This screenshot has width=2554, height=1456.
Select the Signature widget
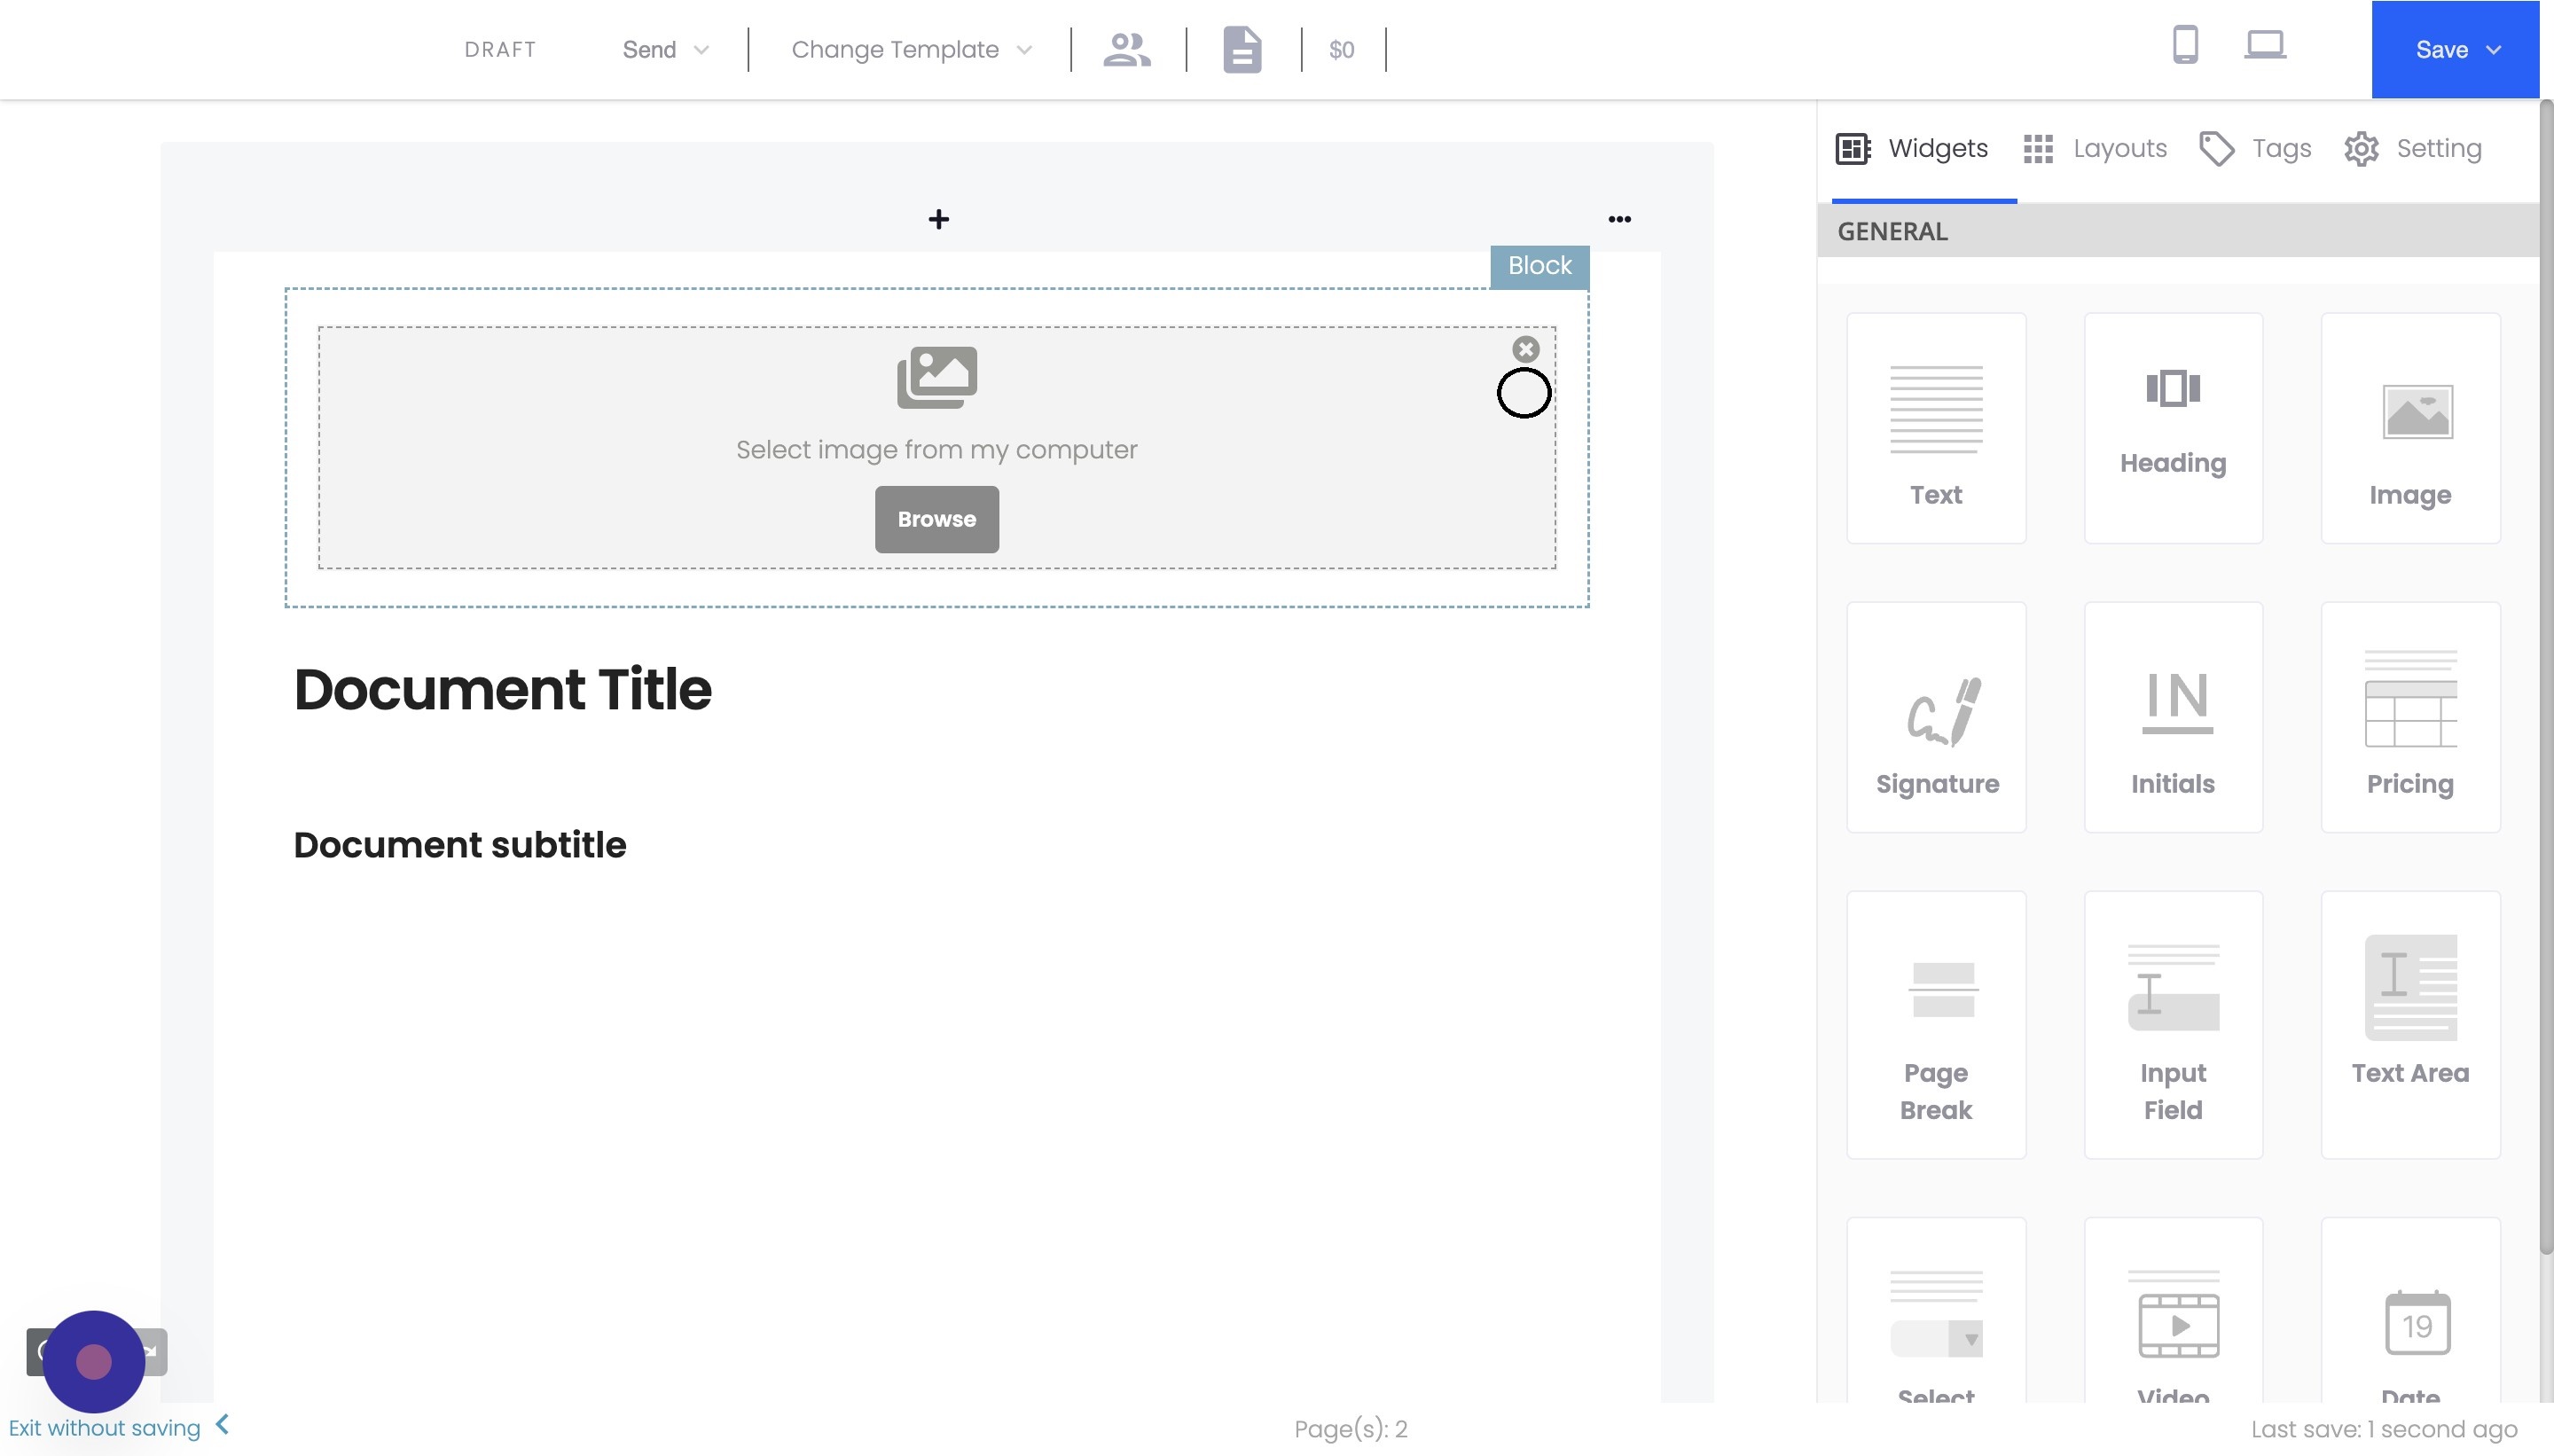pos(1936,717)
